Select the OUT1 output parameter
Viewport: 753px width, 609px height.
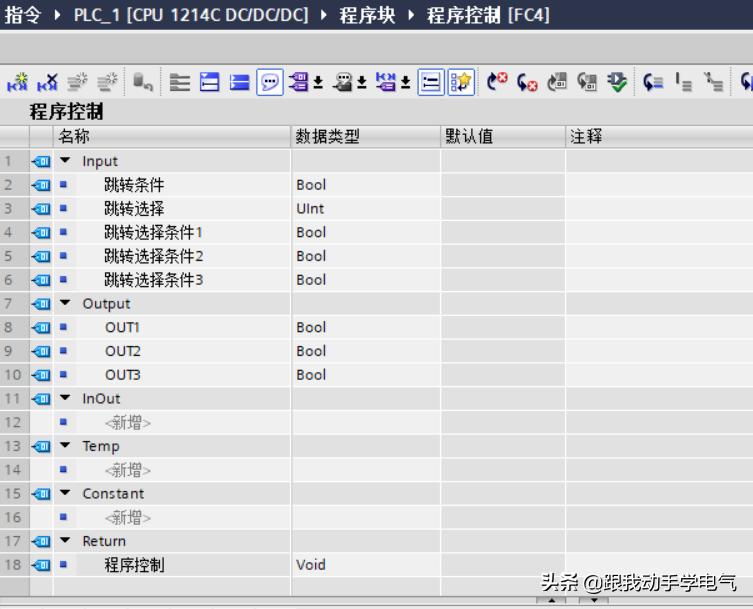pyautogui.click(x=122, y=328)
